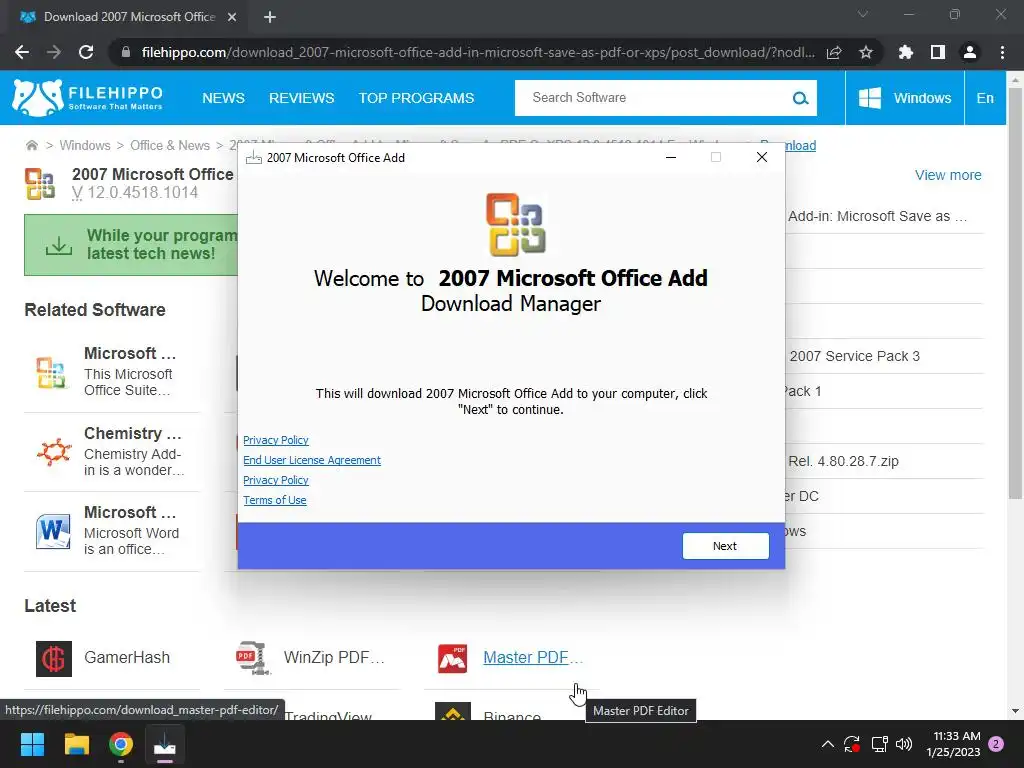Click the 2007 Microsoft Office page icon
This screenshot has height=768, width=1024.
(40, 184)
